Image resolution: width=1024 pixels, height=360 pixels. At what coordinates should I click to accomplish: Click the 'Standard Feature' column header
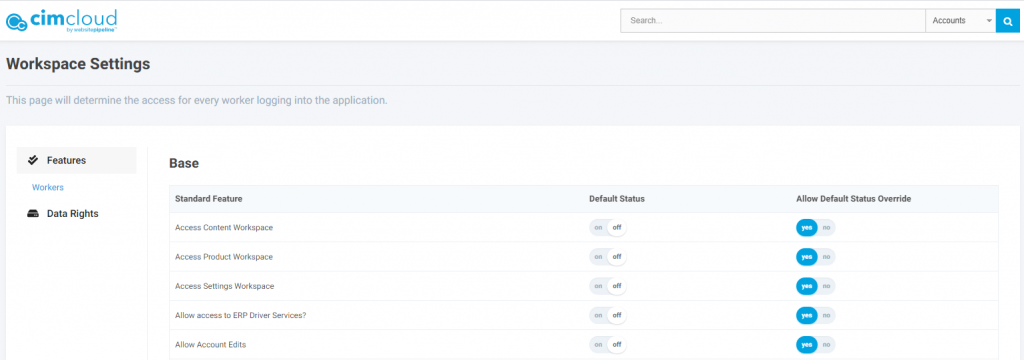pyautogui.click(x=209, y=199)
